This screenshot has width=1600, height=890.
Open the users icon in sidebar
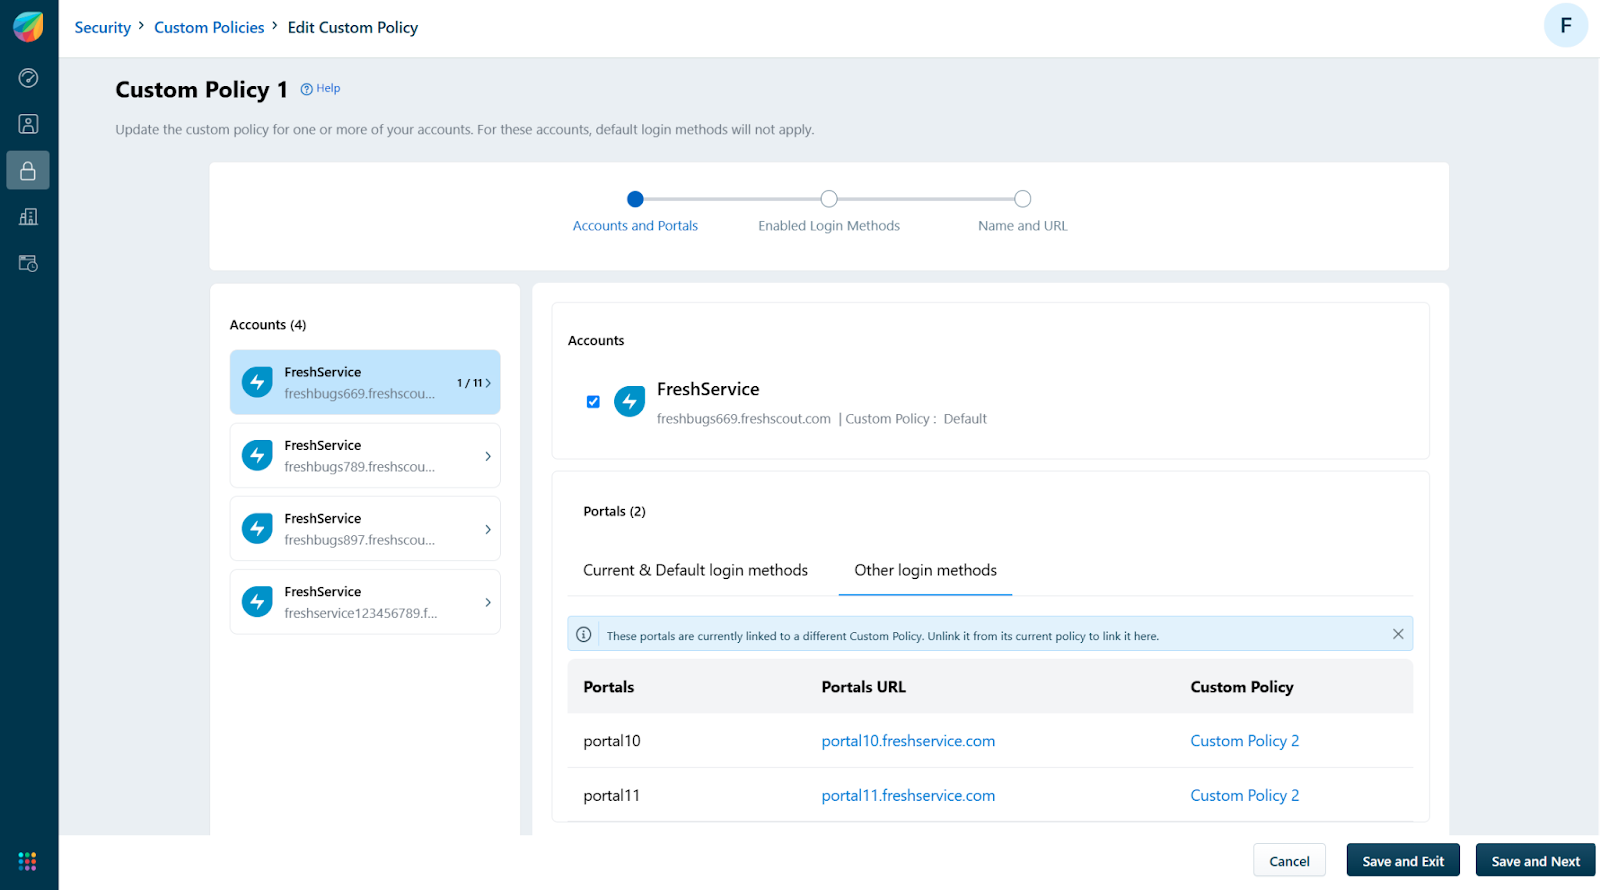pos(28,124)
